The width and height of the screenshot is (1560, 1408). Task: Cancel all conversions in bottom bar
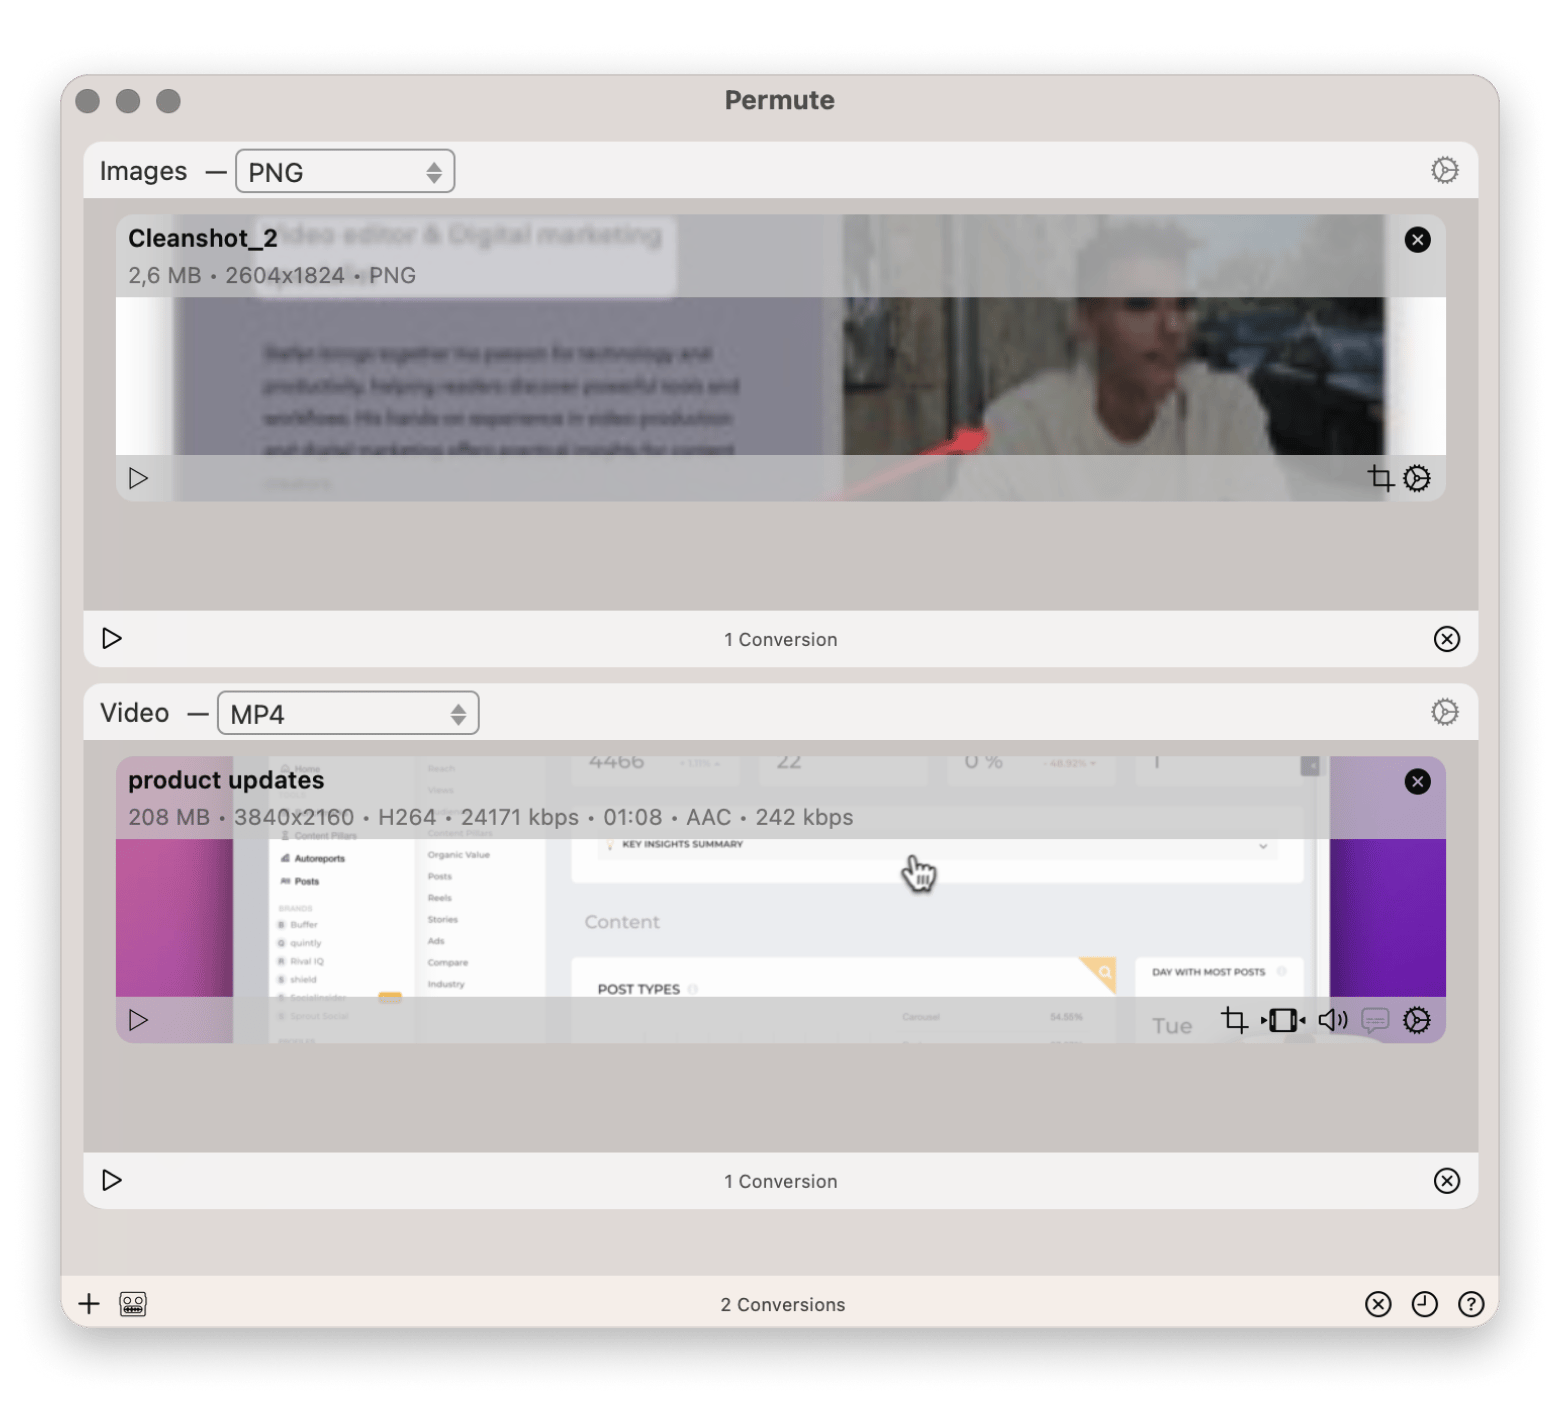click(x=1378, y=1304)
